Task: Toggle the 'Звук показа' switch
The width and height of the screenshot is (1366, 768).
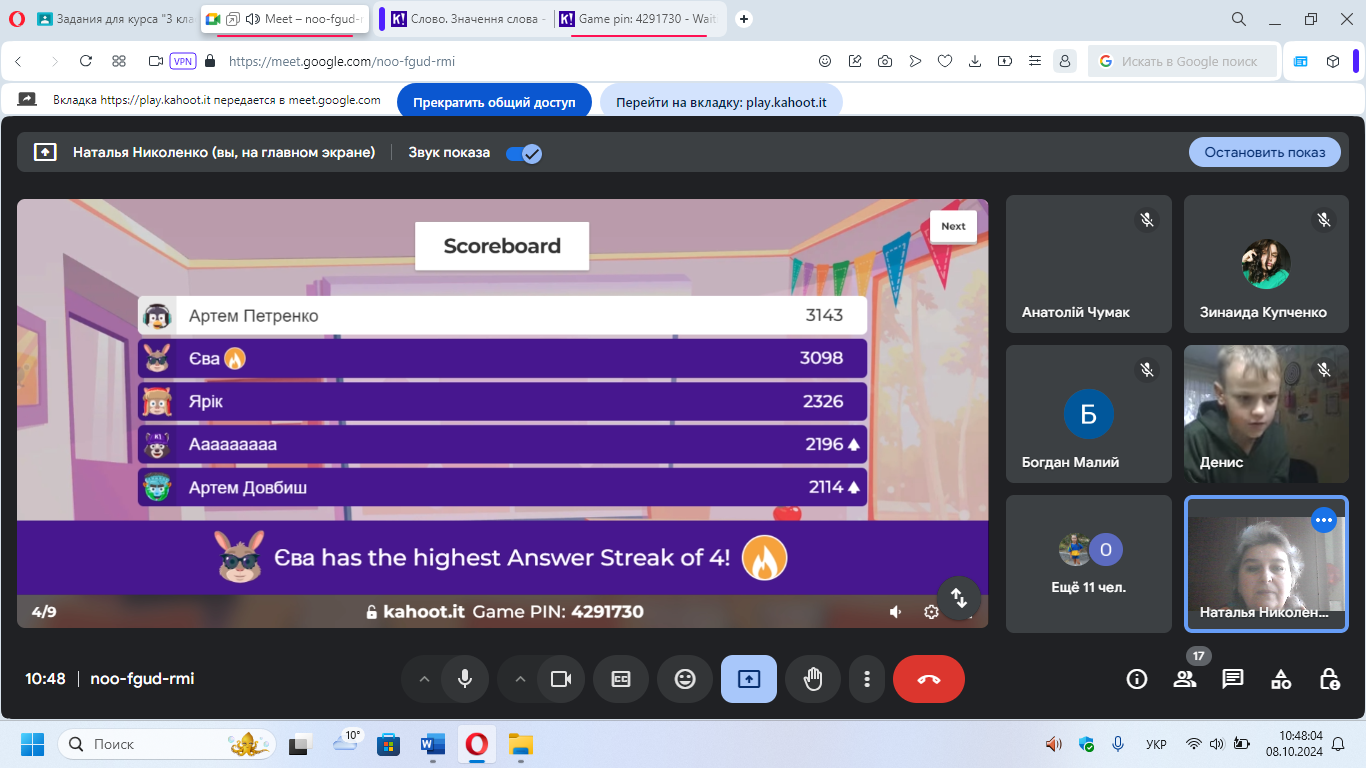Action: (x=523, y=153)
